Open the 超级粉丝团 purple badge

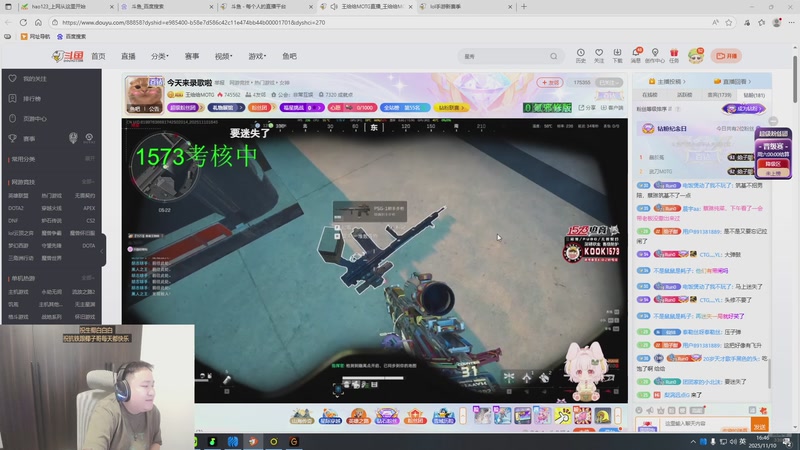186,108
